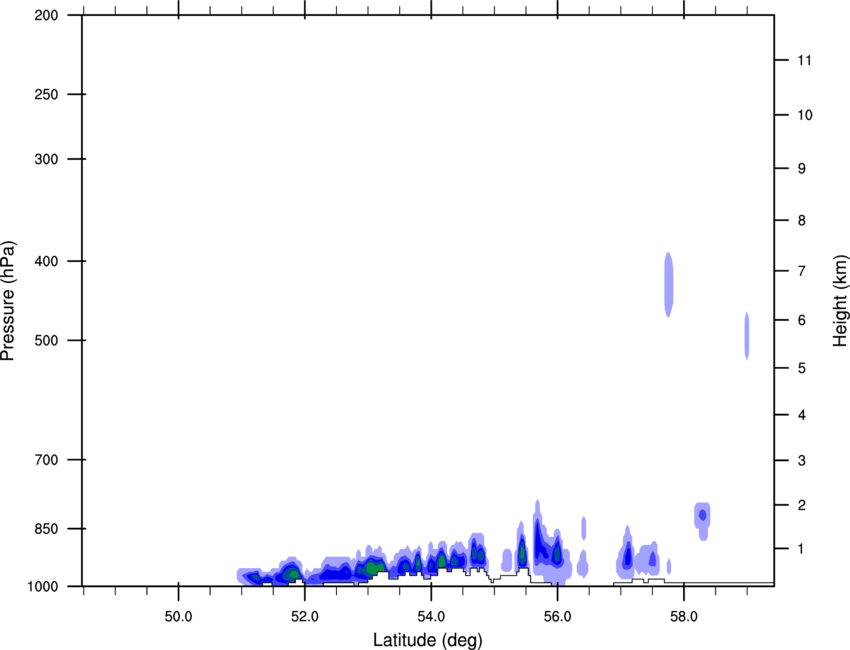Click the 'Pressure (hPa)' axis title
Screen dimensions: 850x650
pyautogui.click(x=8, y=301)
